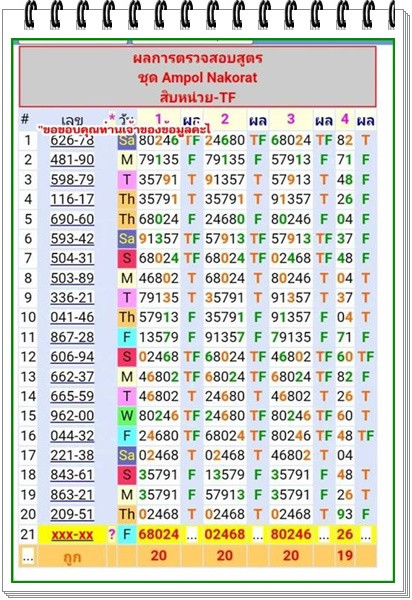Click the '...' cell at the start of the totals row

tap(28, 557)
